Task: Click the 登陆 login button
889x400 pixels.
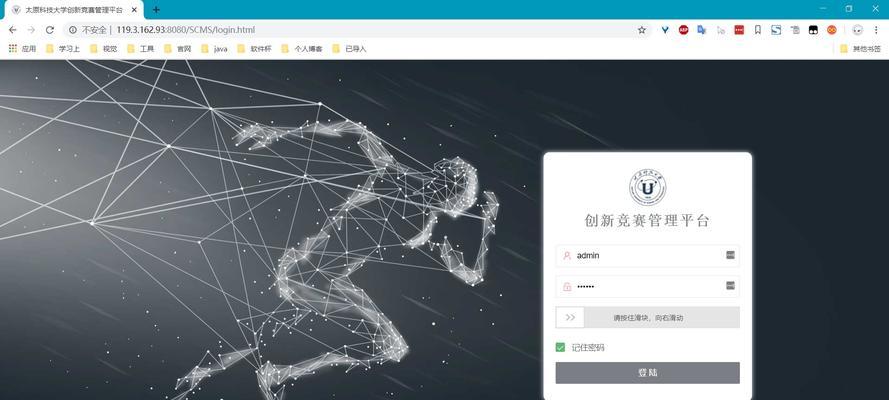Action: [647, 373]
